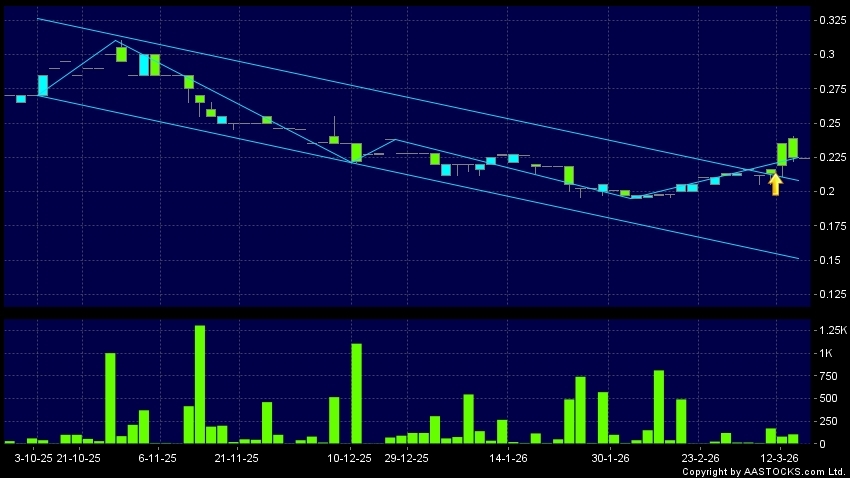
Task: Click the yellow up-arrow signal marker
Action: [x=775, y=184]
